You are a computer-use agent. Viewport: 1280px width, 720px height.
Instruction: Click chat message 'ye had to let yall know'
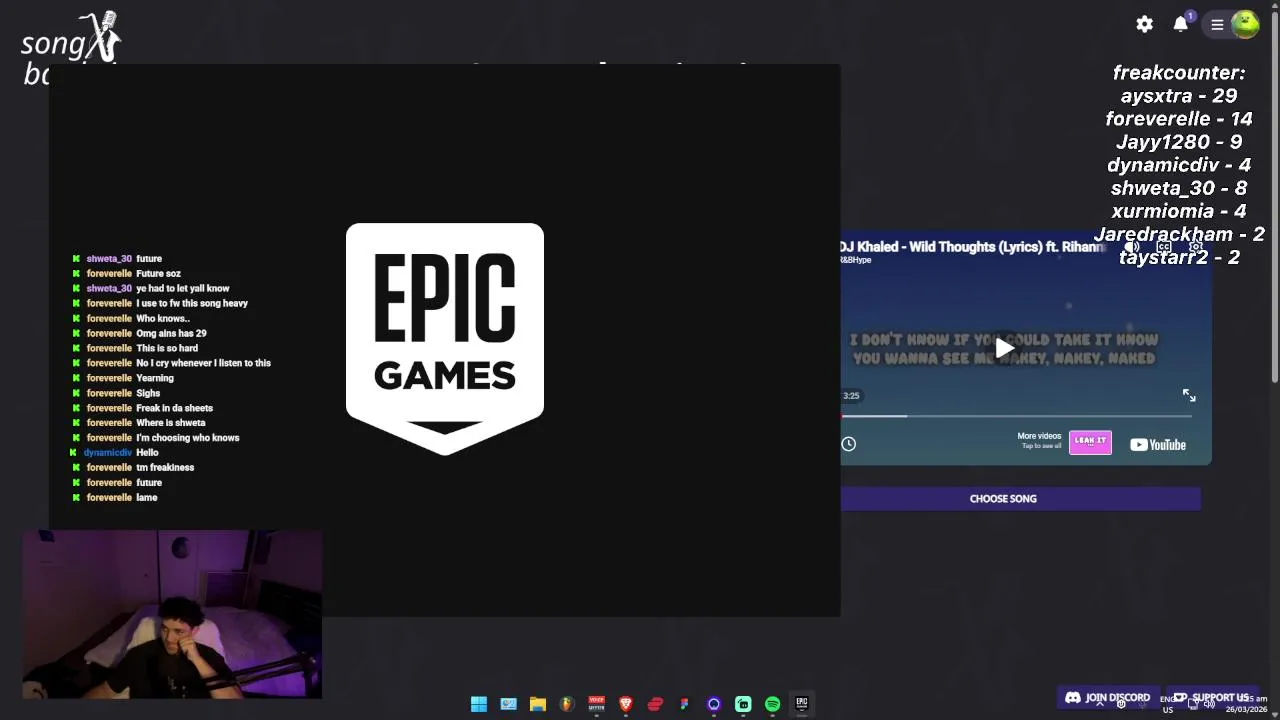150,288
